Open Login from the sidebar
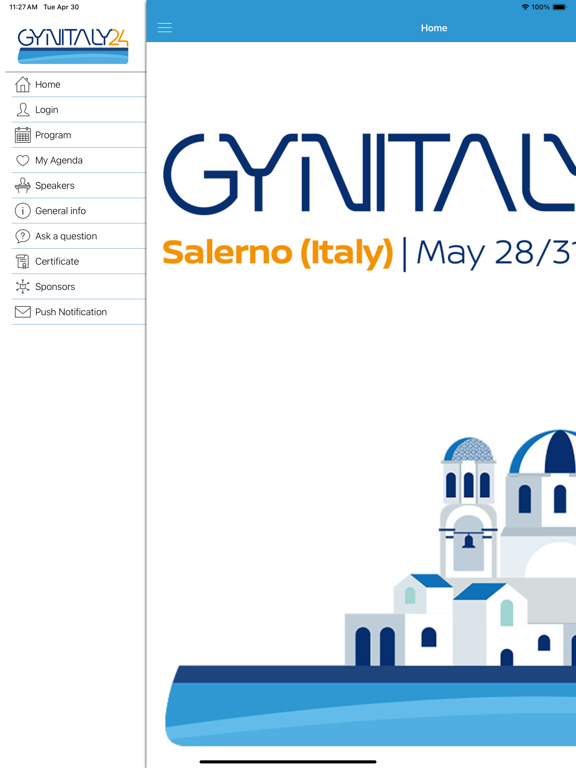The image size is (576, 768). click(47, 110)
